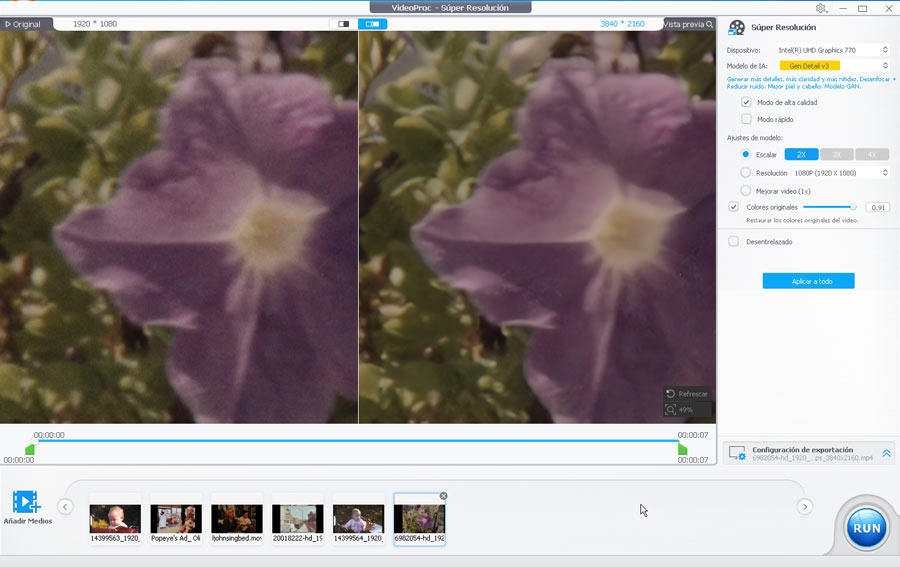Select the Resolución radio button
The image size is (900, 567).
746,172
